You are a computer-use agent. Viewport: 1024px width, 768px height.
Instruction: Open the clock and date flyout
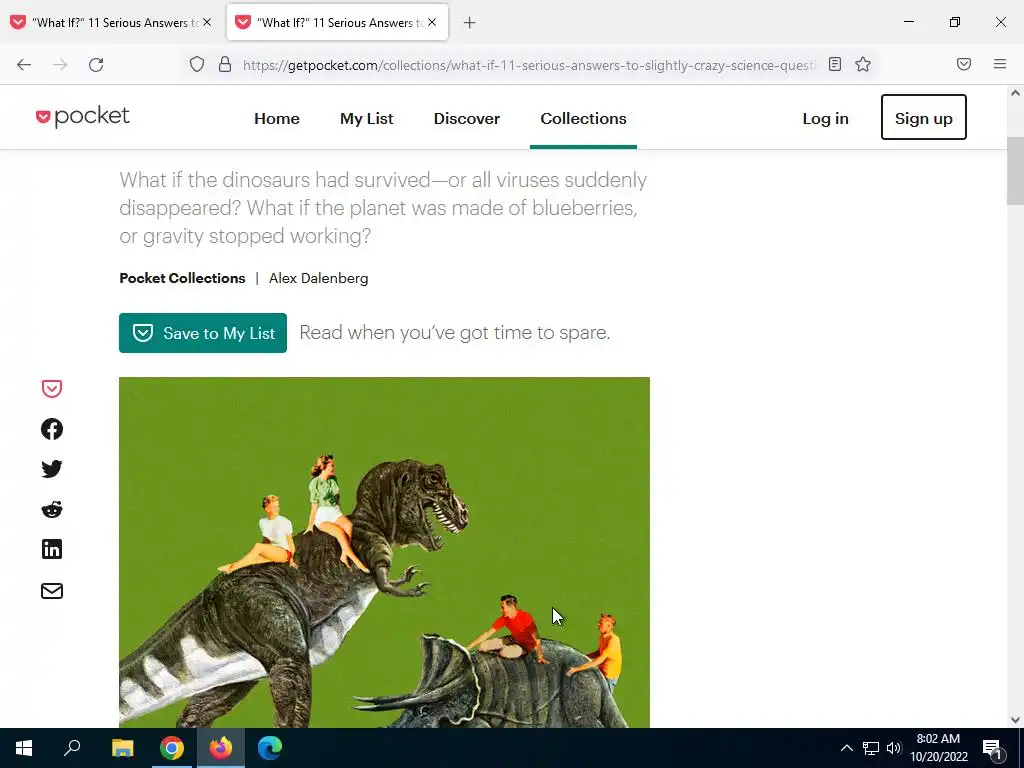pyautogui.click(x=938, y=748)
